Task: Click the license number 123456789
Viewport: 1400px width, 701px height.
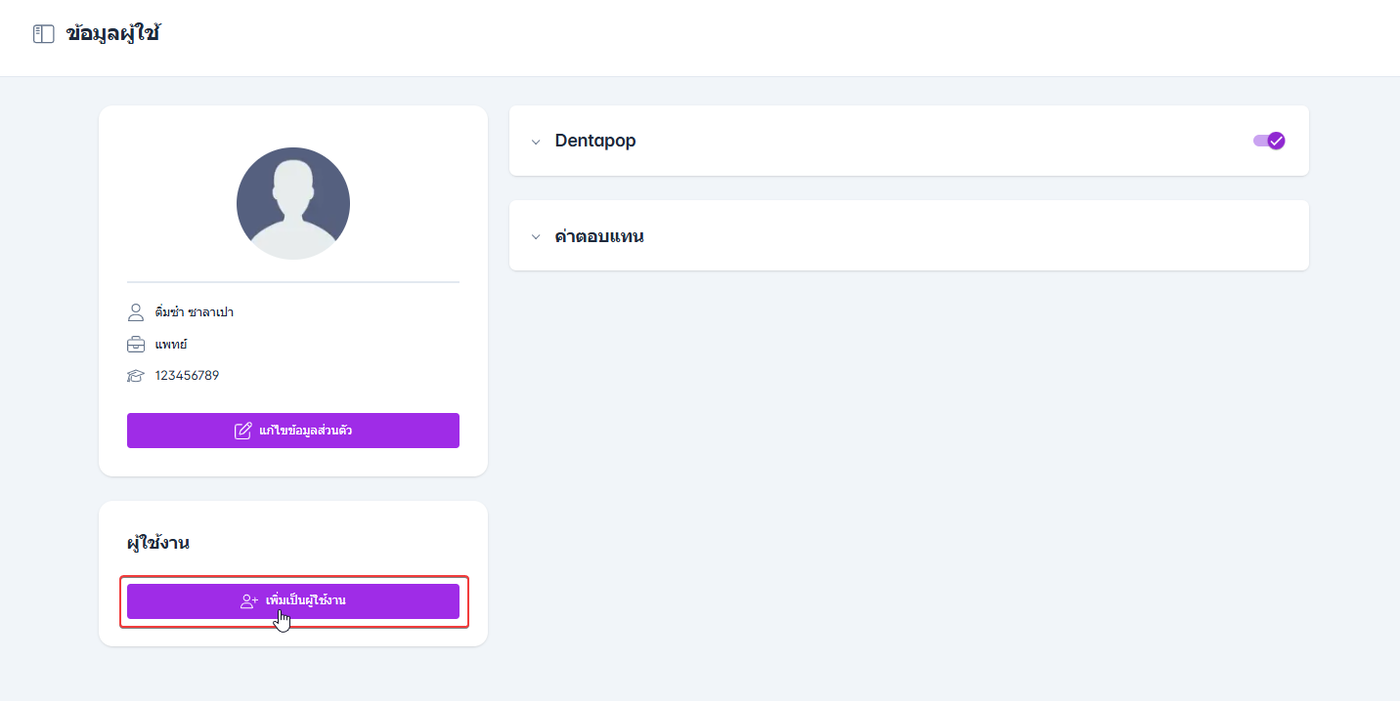Action: [x=187, y=376]
